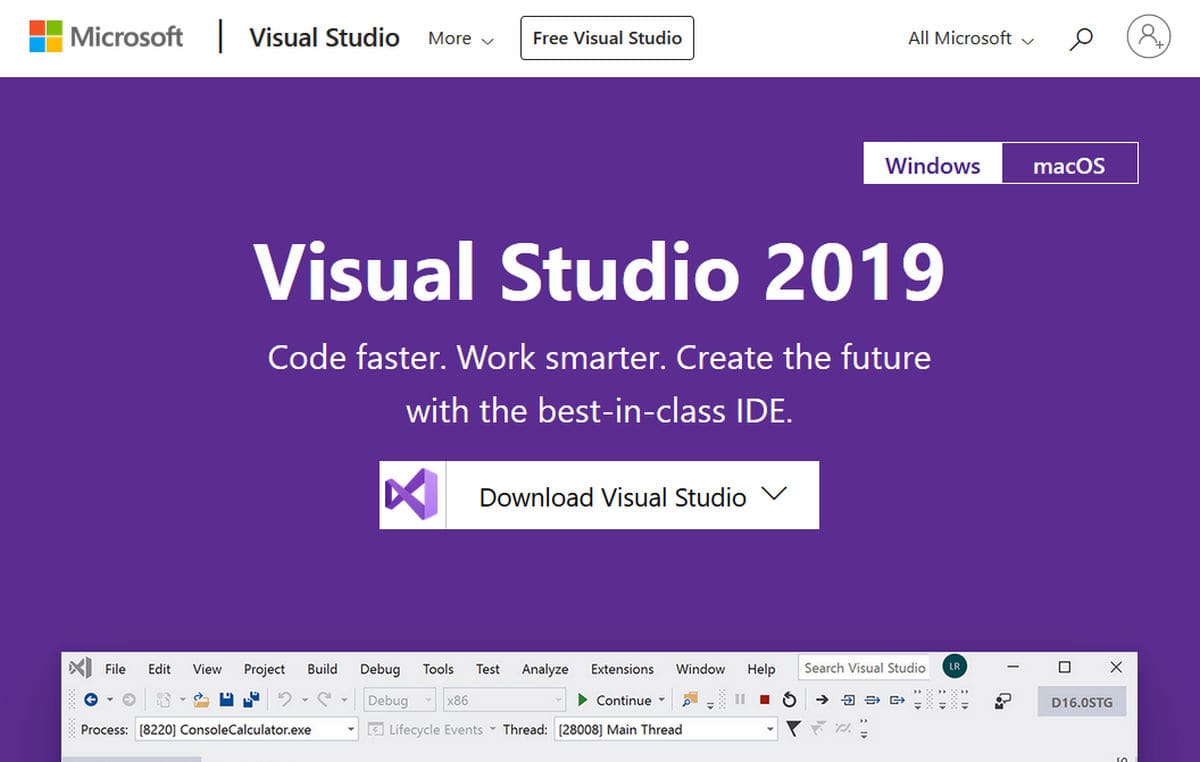Open the Debug configuration combo box
Screen dimensions: 1200x762
(x=398, y=700)
